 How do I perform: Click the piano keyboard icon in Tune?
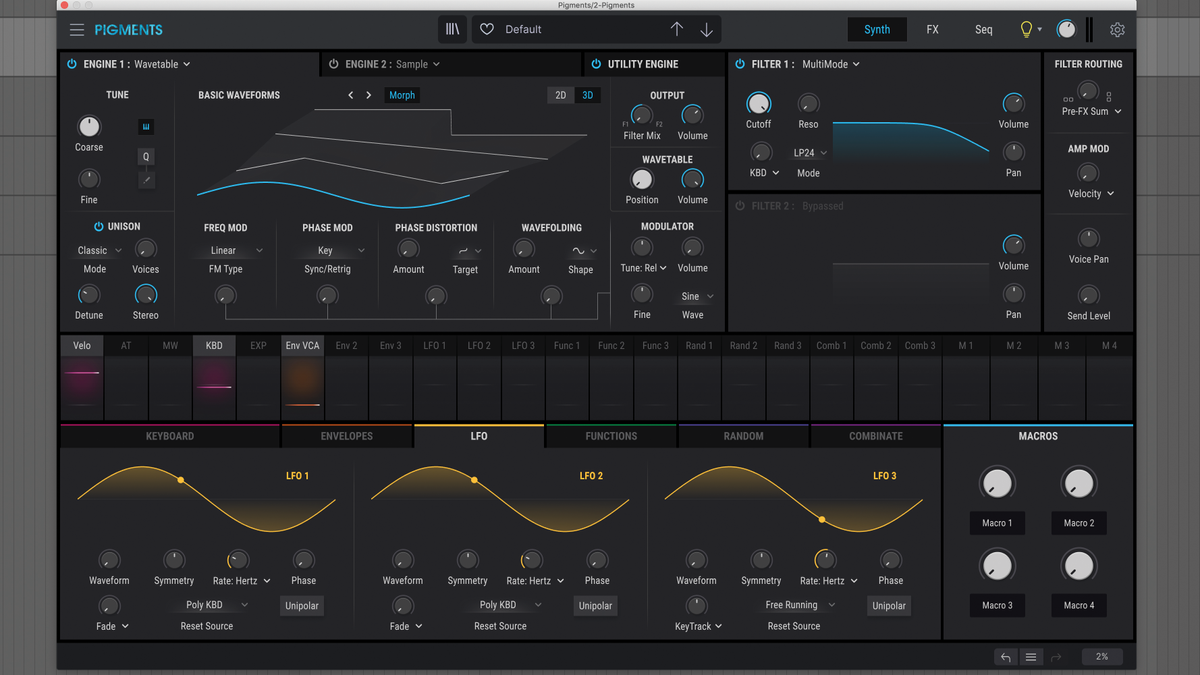pyautogui.click(x=147, y=127)
